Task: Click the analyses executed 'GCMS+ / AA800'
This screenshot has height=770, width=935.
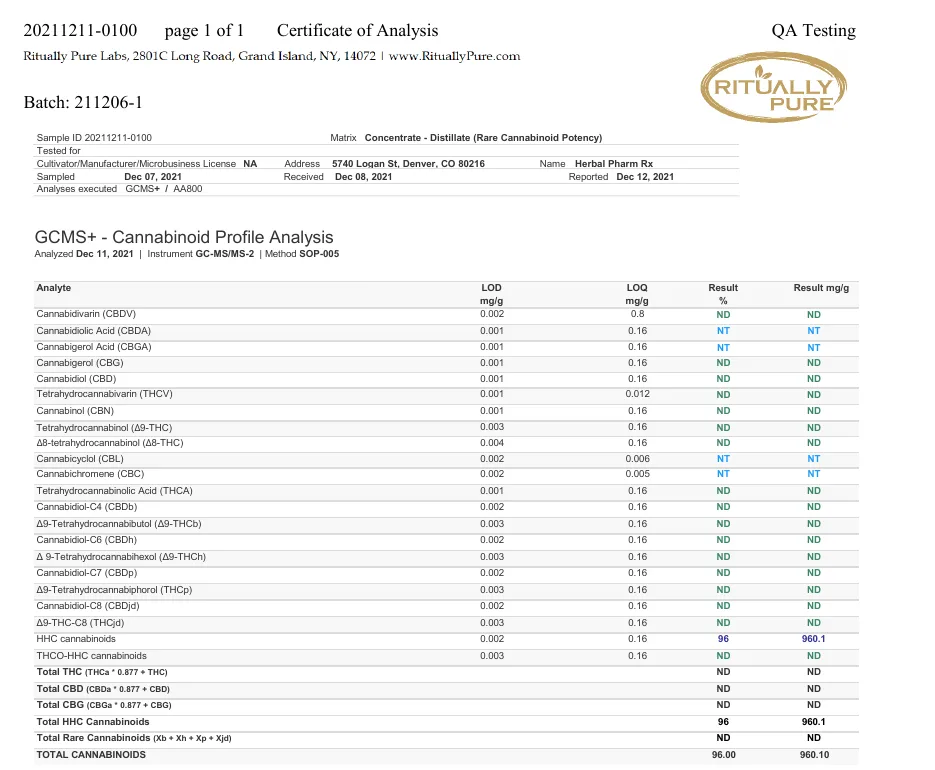Action: point(163,189)
